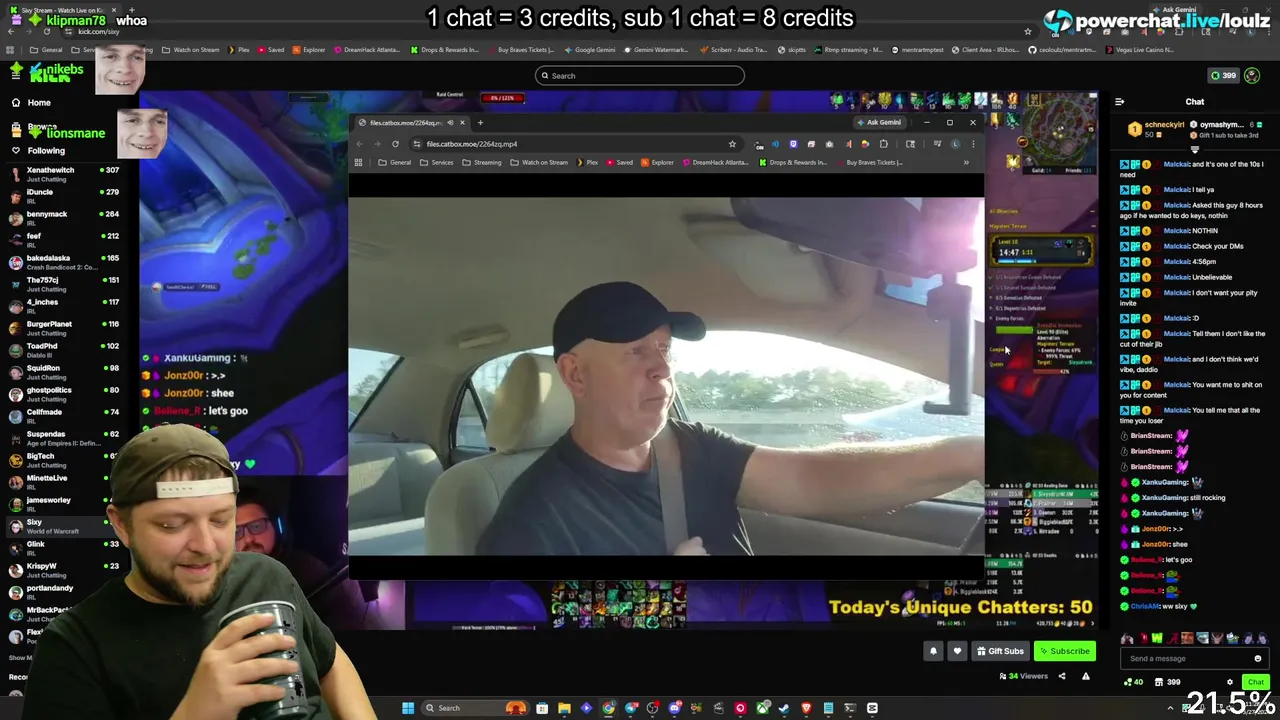Click the Home icon in Kick sidebar

(x=16, y=102)
